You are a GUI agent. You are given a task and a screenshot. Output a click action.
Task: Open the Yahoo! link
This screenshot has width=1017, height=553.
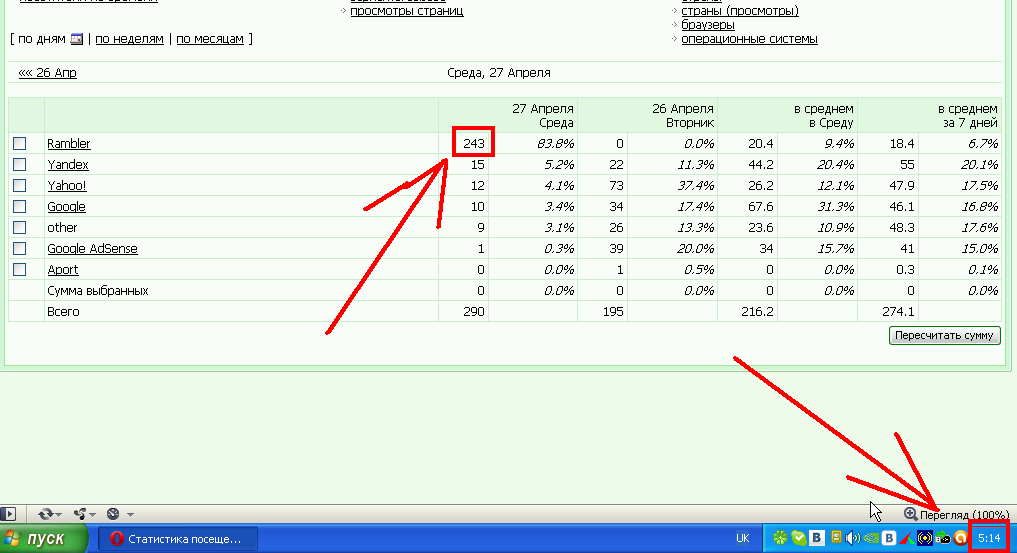pyautogui.click(x=67, y=185)
